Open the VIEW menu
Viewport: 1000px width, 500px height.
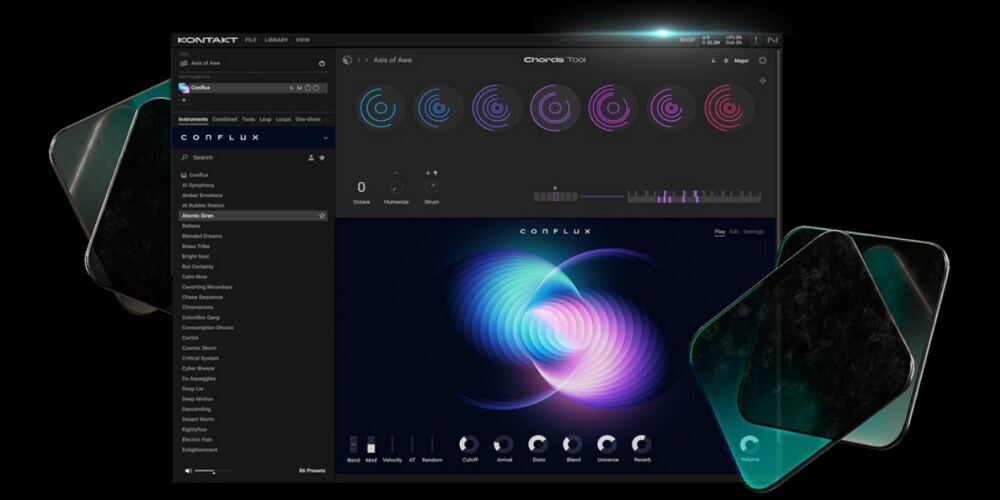point(302,40)
